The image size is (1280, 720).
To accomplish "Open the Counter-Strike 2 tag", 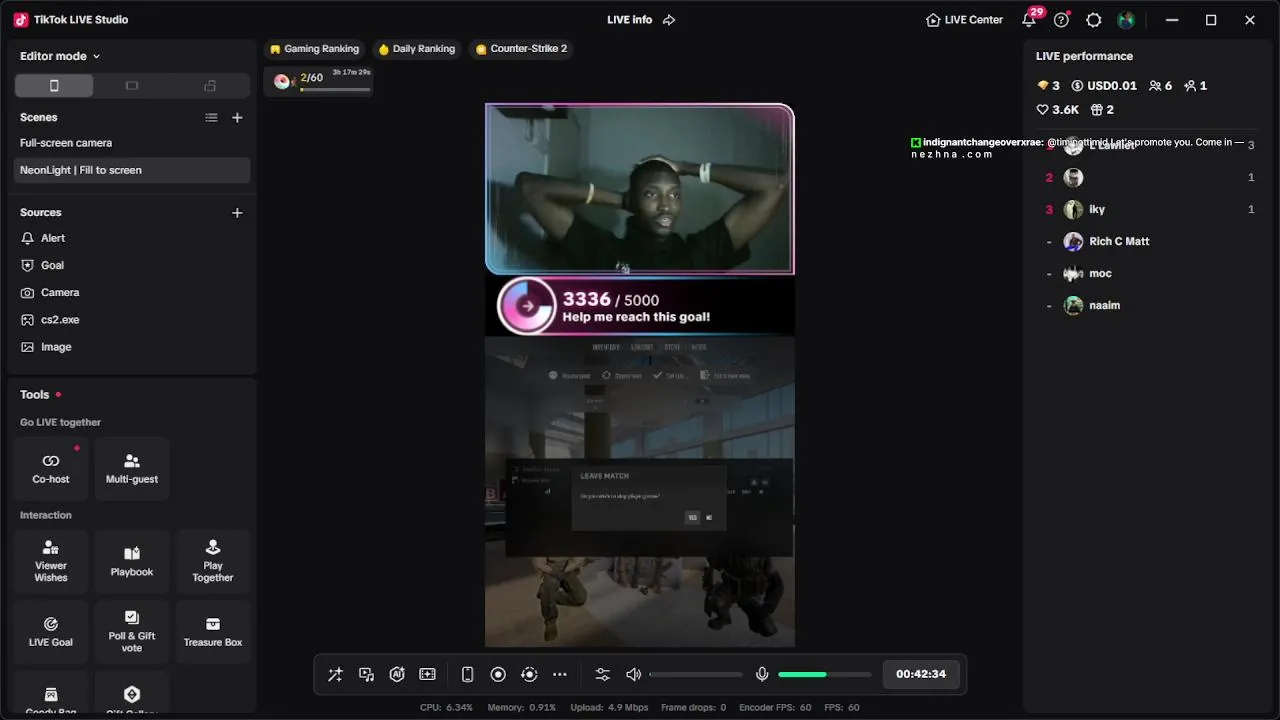I will (x=521, y=48).
